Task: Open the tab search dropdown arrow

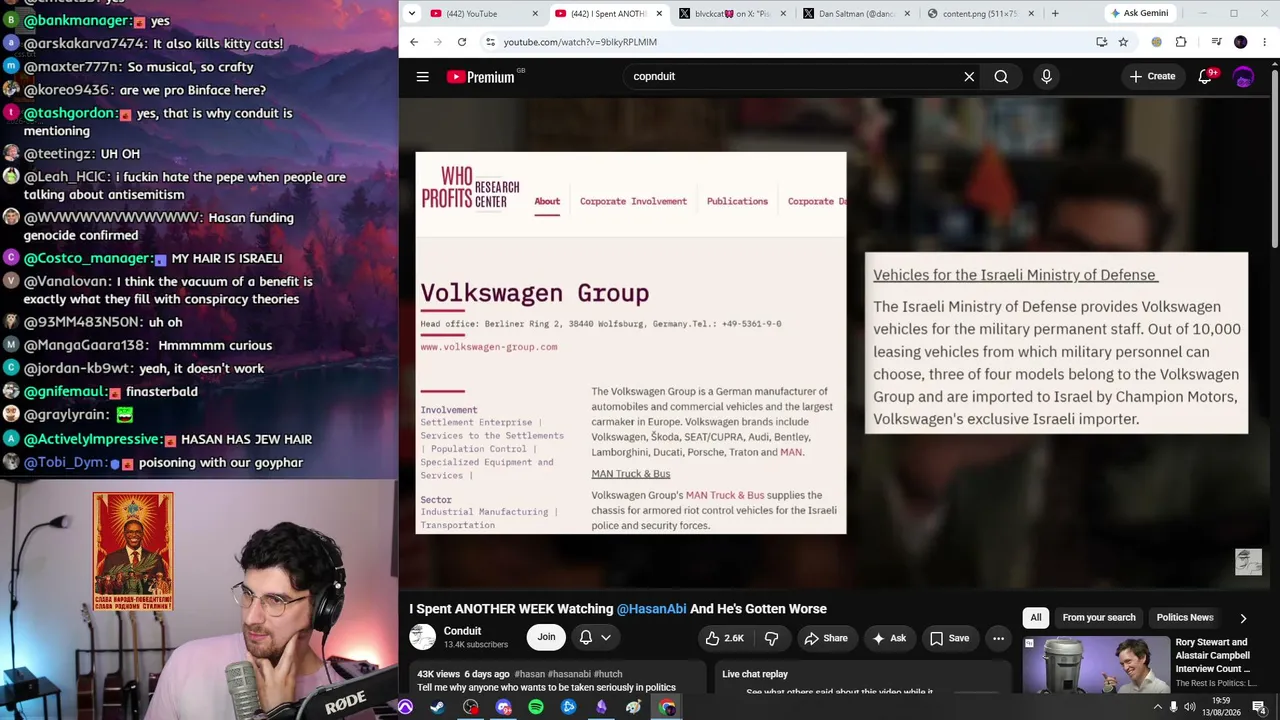Action: [x=412, y=13]
